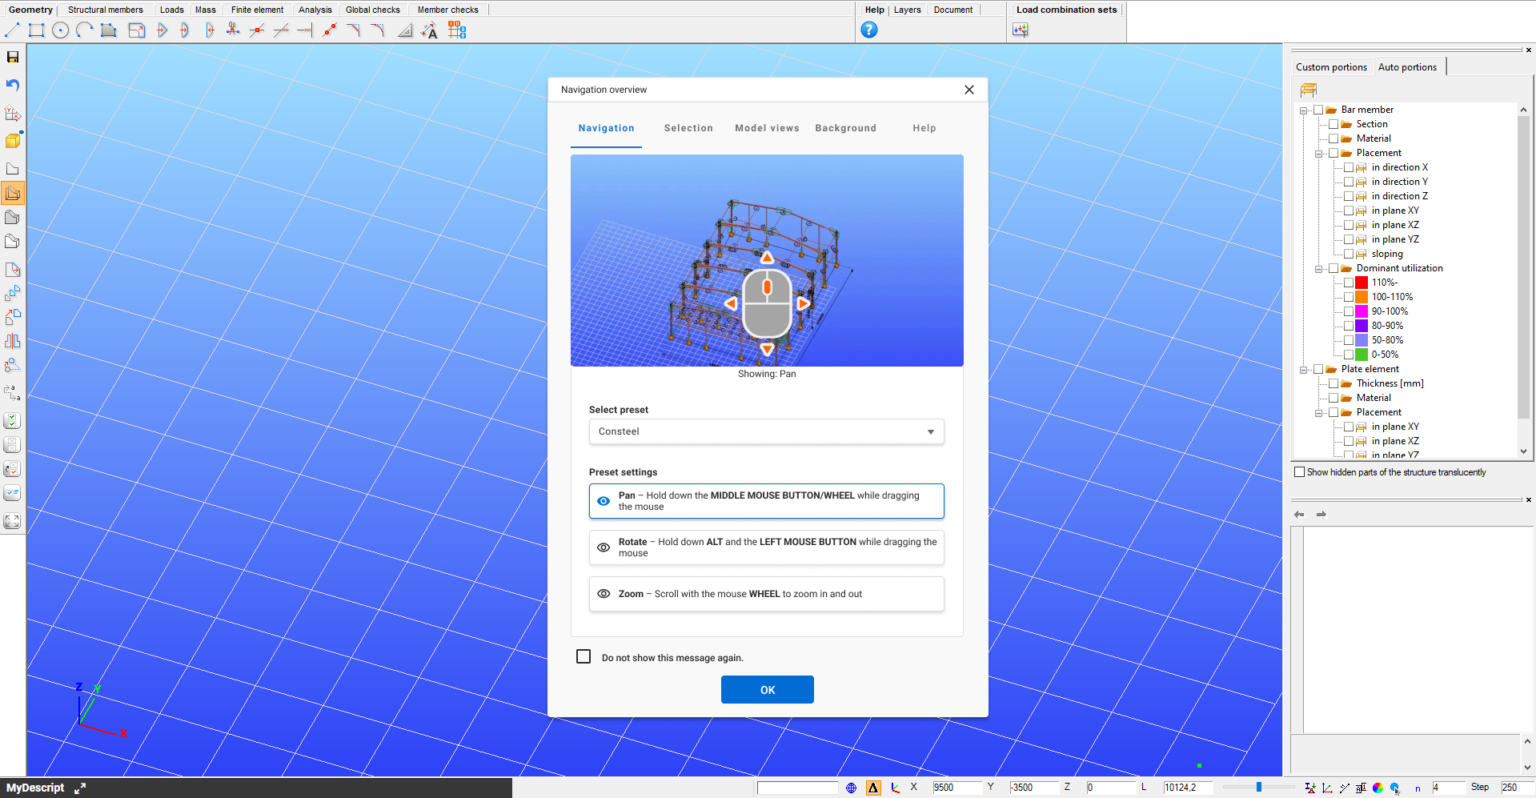Open the Select preset dropdown showing Consteel

[x=767, y=432]
